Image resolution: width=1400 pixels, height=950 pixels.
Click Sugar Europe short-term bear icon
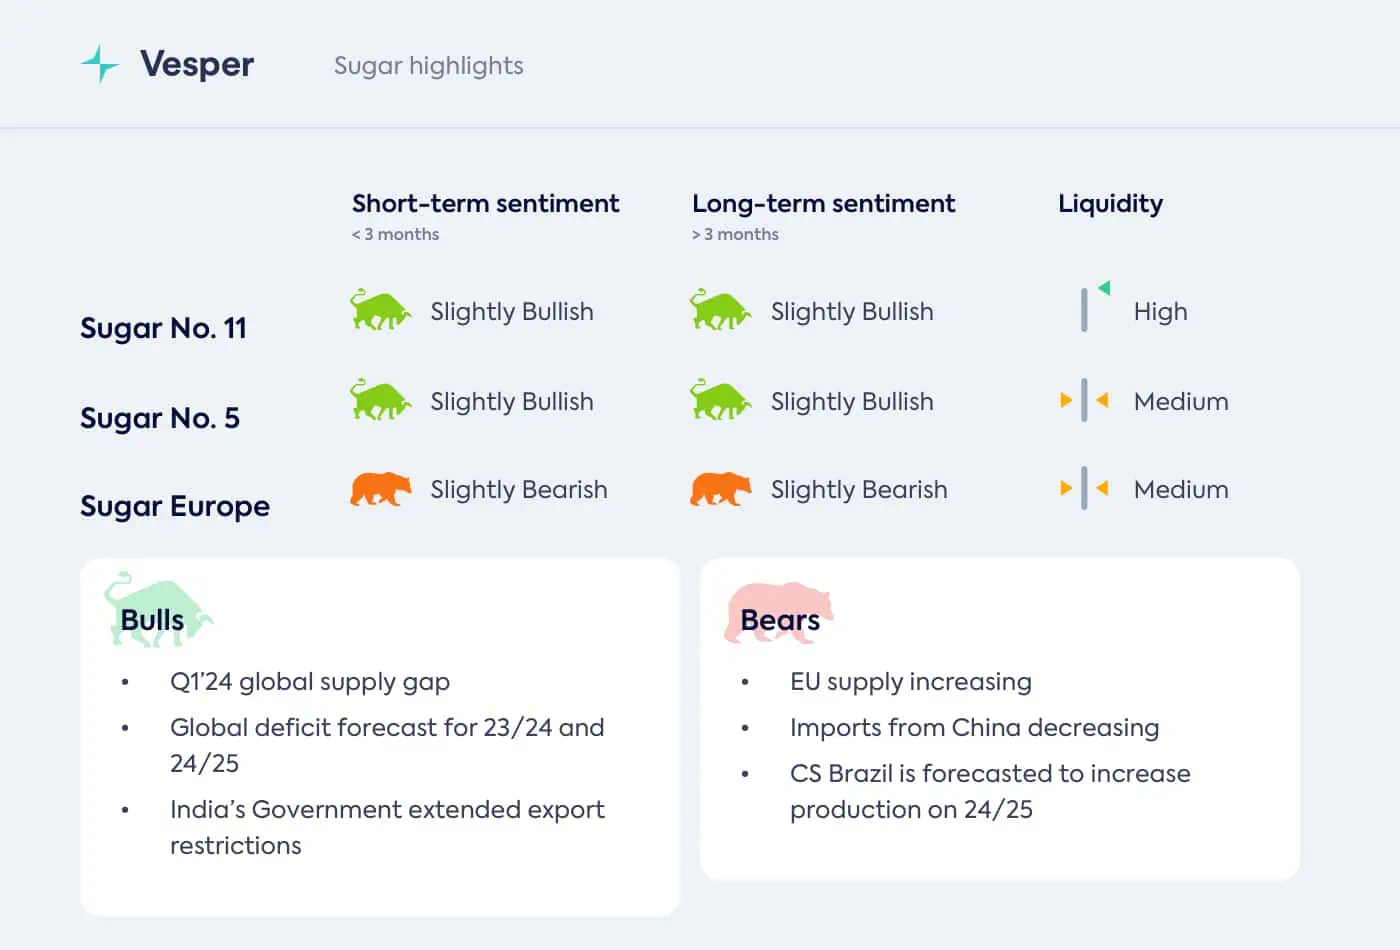click(380, 489)
